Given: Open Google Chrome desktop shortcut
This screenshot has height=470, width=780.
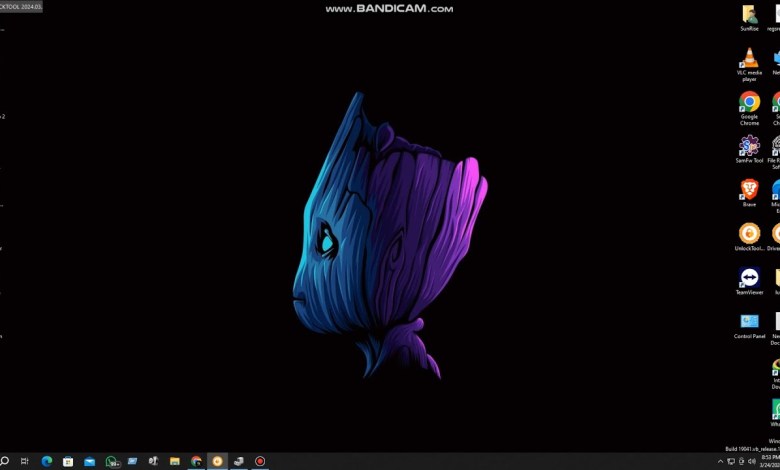Looking at the screenshot, I should (749, 108).
